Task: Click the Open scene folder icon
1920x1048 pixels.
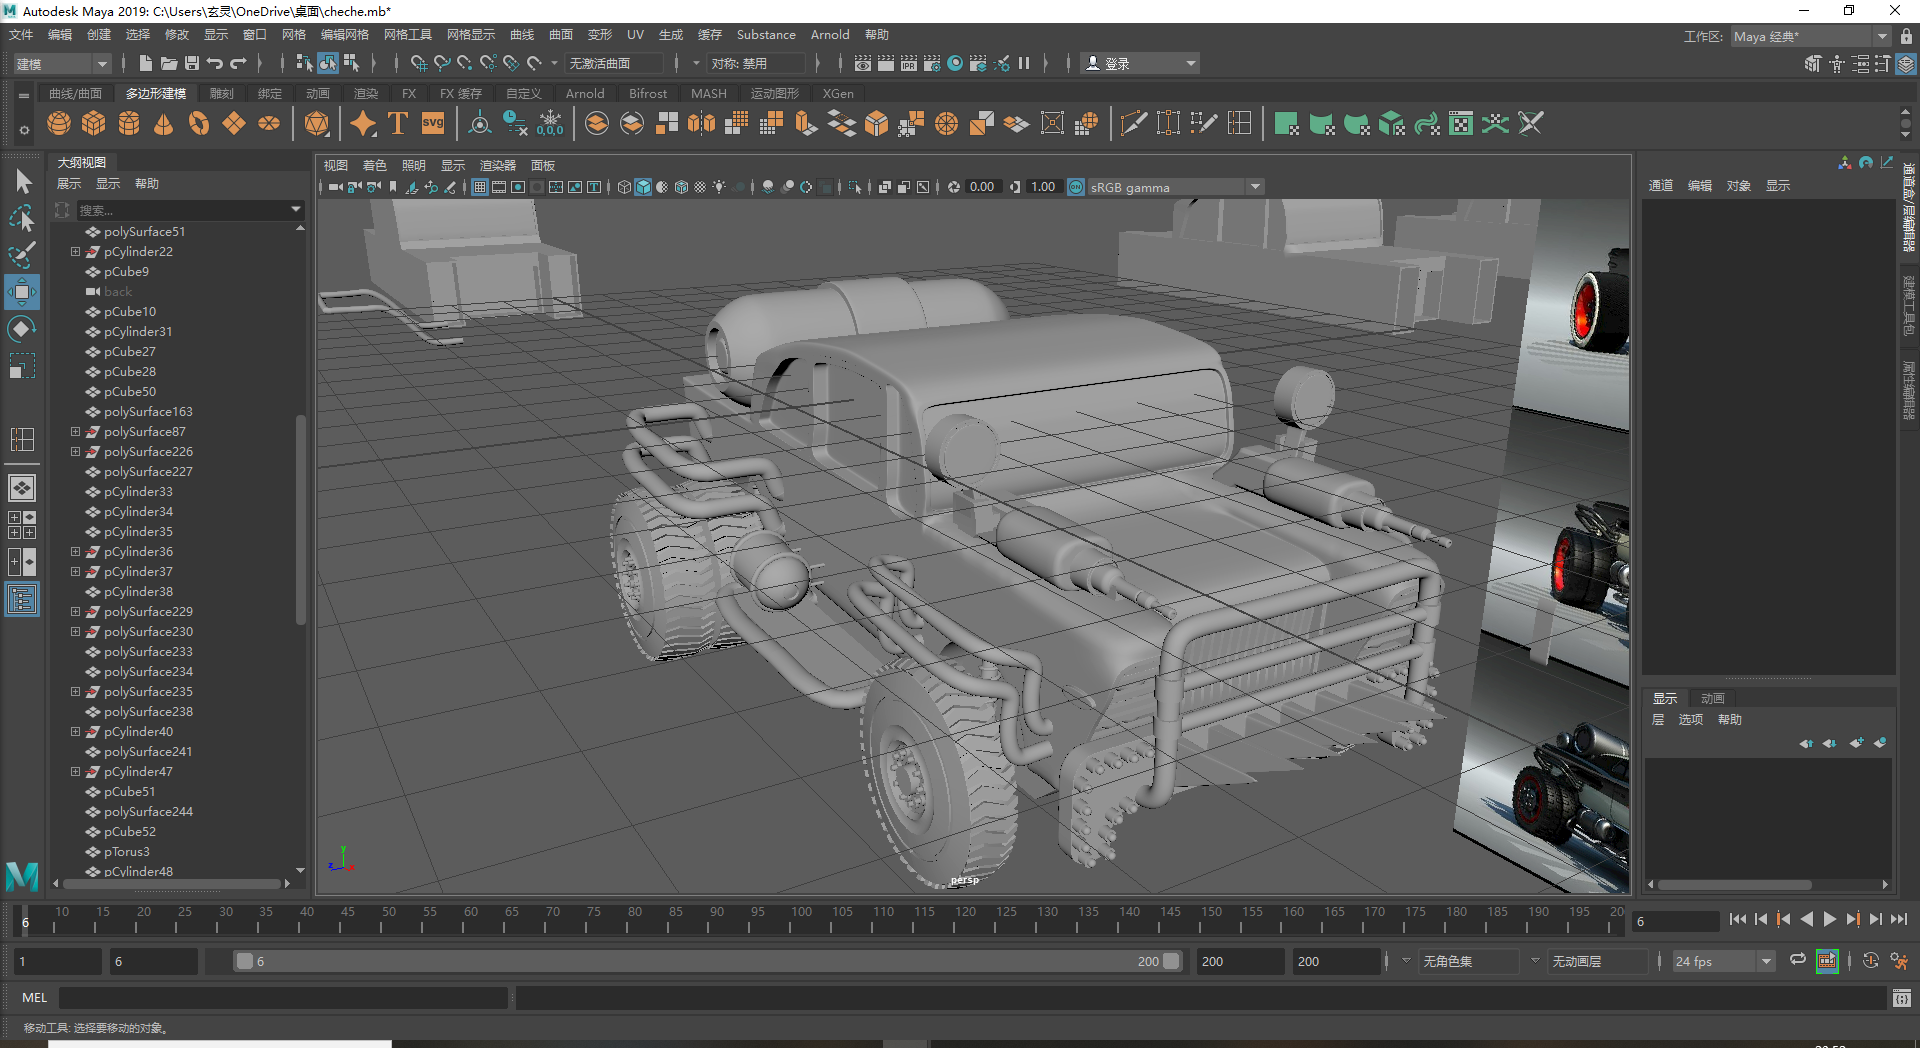Action: click(169, 63)
